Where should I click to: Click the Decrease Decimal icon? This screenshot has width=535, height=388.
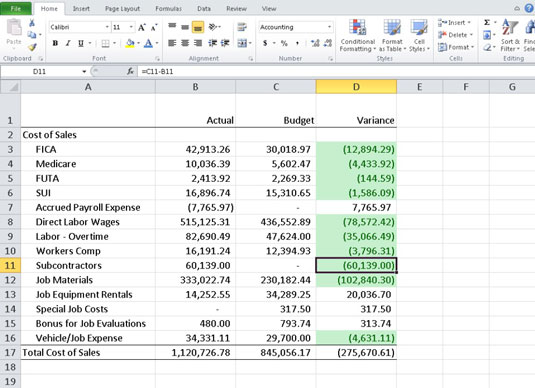[328, 43]
